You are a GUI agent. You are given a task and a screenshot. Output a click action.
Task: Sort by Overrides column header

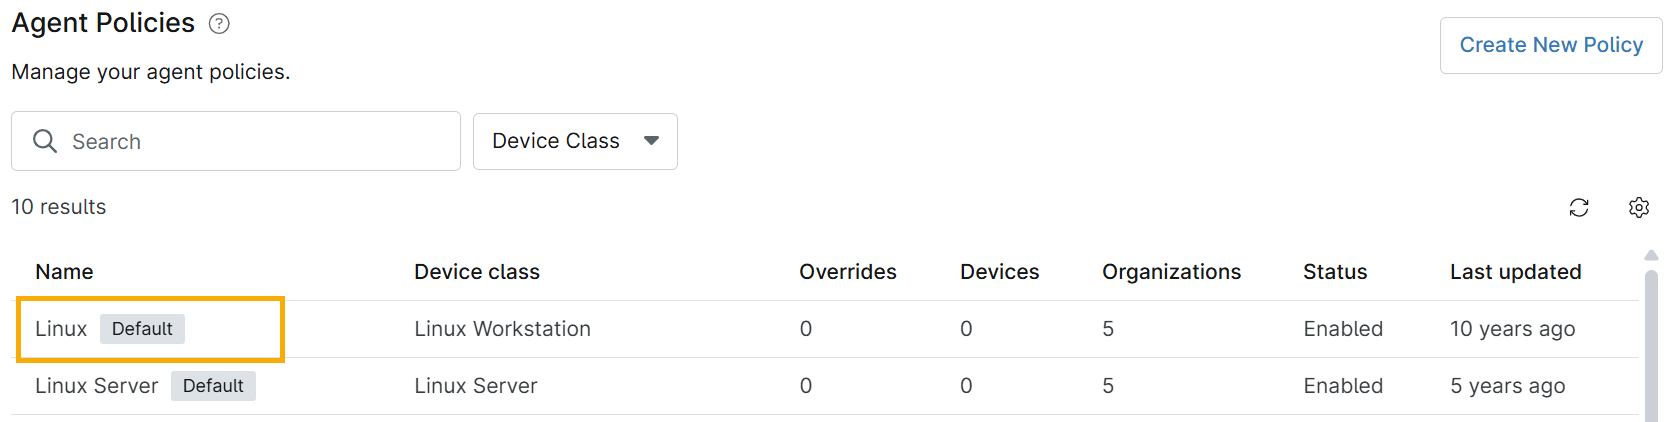[x=848, y=272]
